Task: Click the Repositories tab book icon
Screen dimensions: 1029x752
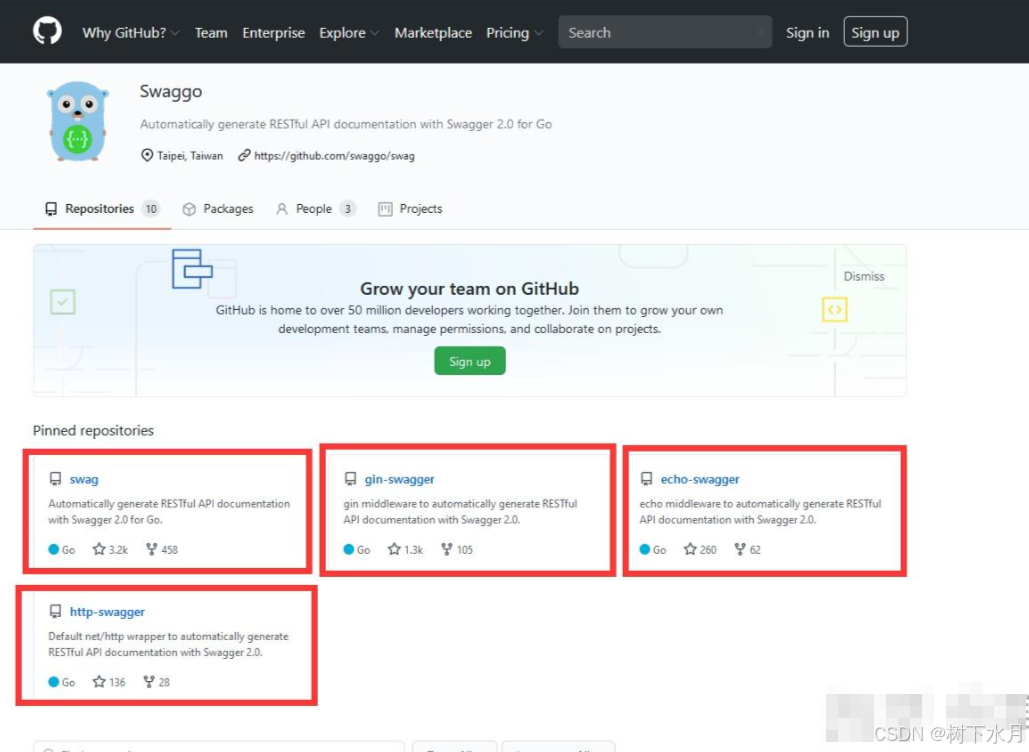Action: tap(51, 209)
